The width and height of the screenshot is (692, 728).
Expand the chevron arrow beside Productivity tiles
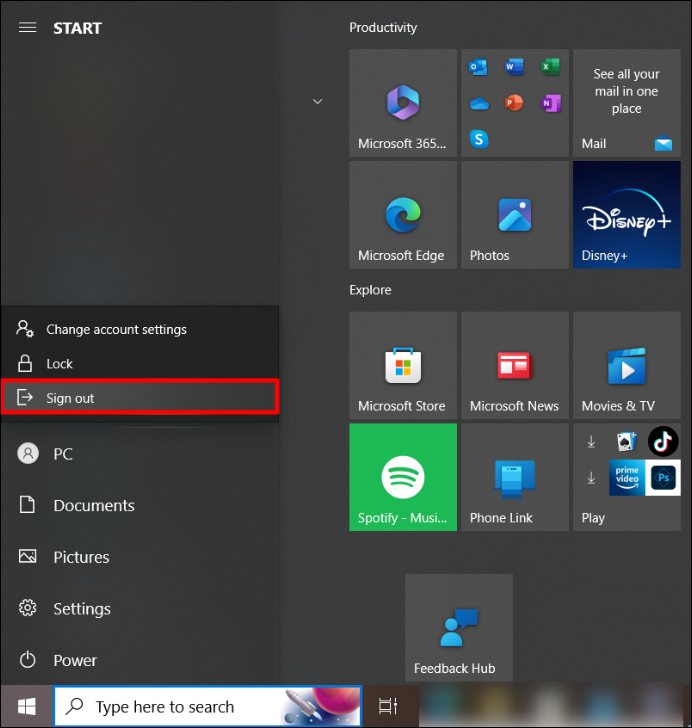pos(317,101)
